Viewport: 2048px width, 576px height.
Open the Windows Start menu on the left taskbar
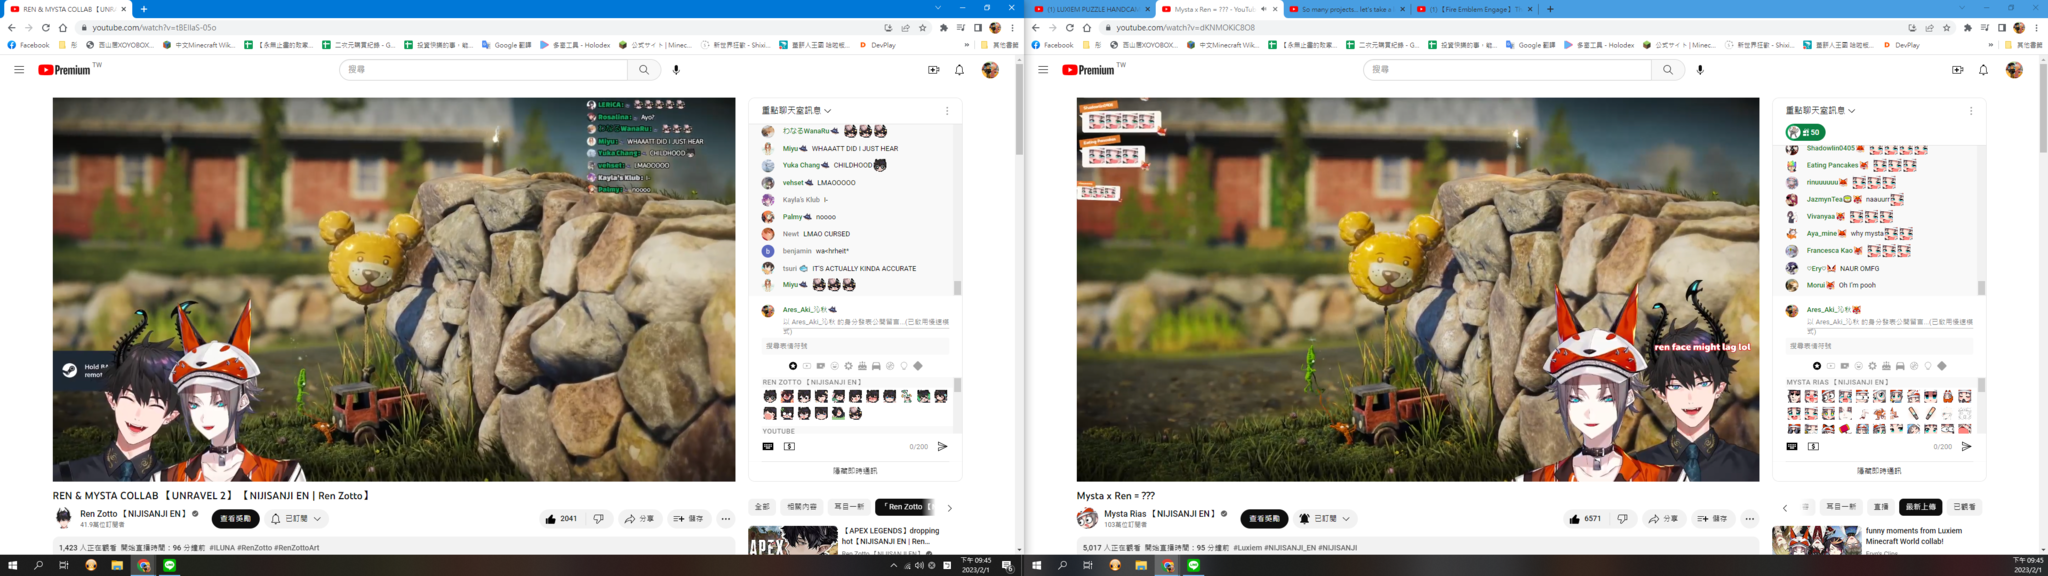(13, 566)
